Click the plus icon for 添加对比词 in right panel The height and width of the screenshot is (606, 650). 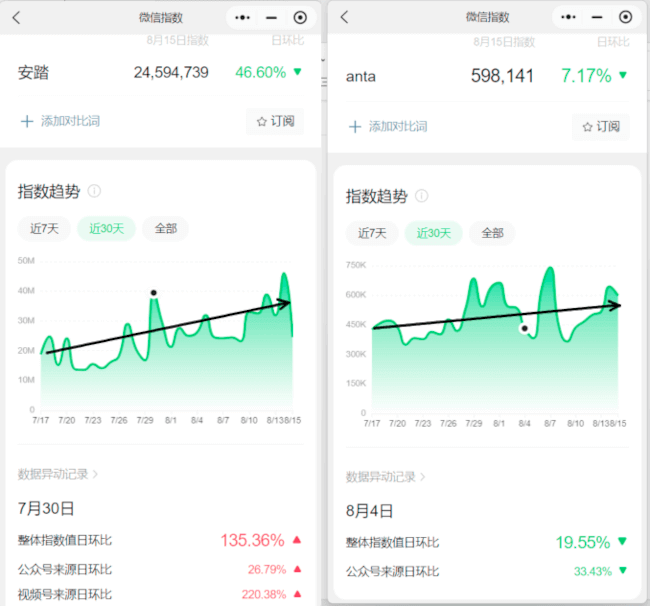[x=355, y=126]
